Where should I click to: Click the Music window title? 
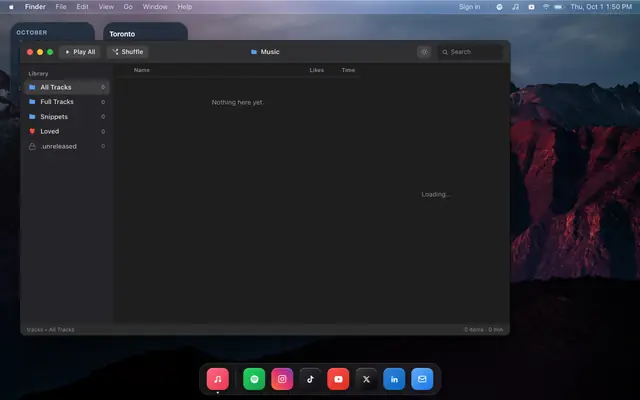tap(265, 52)
